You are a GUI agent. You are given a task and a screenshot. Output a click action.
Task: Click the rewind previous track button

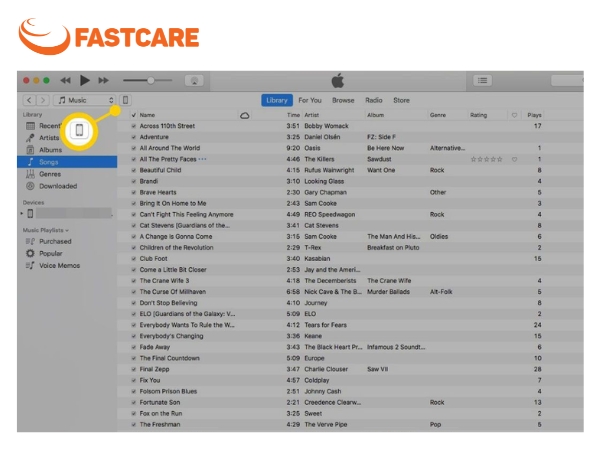point(65,80)
